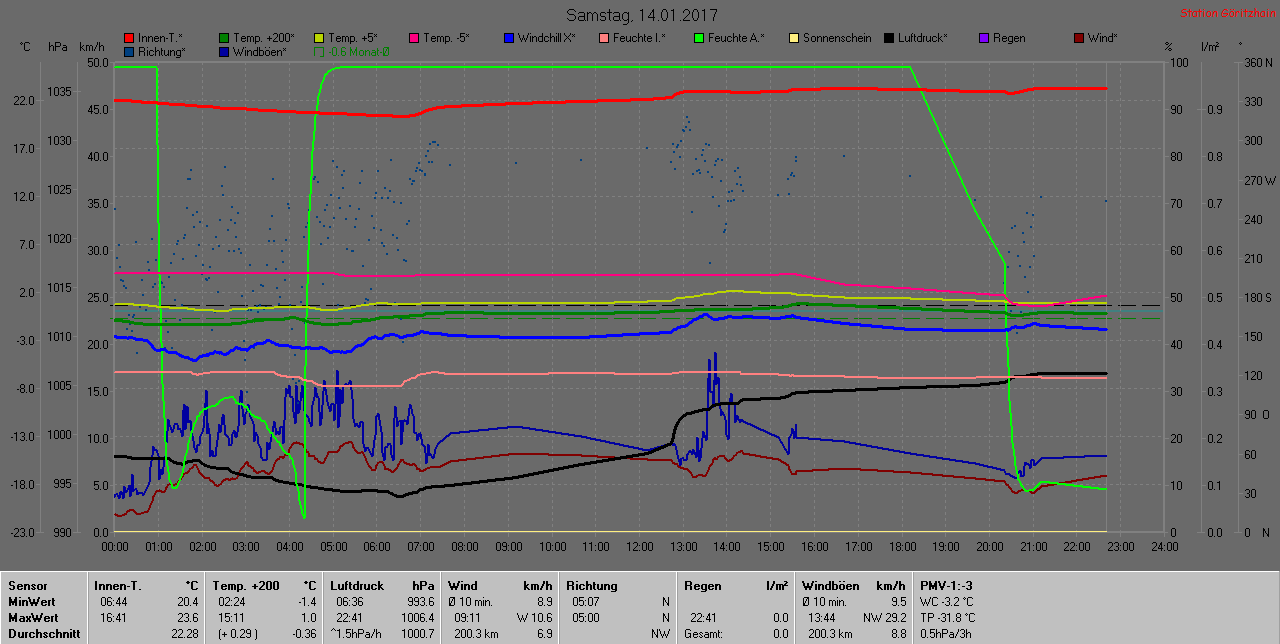The width and height of the screenshot is (1280, 644).
Task: Click the Luftdruck* legend label
Action: coord(922,38)
